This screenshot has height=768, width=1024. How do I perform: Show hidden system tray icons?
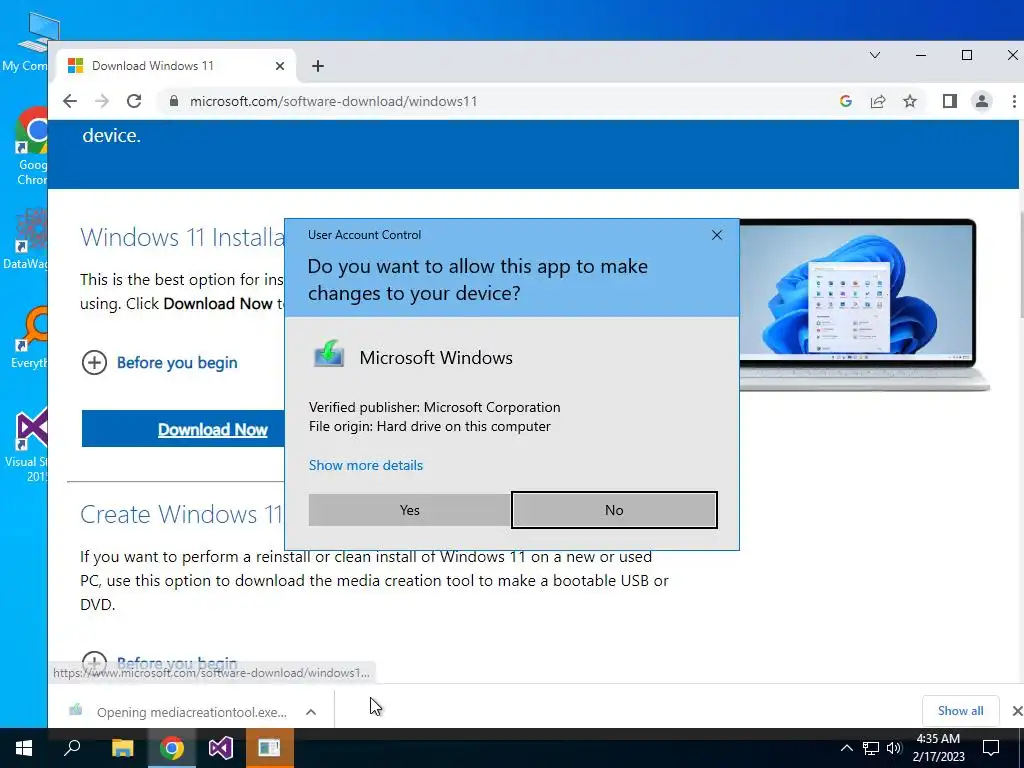(846, 748)
